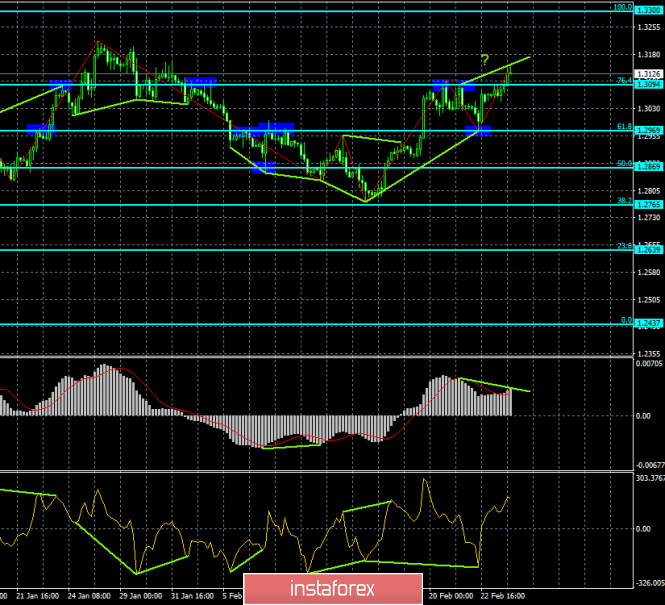Image resolution: width=665 pixels, height=605 pixels.
Task: Click the 31 Jan 16:00 time axis label
Action: 192,596
